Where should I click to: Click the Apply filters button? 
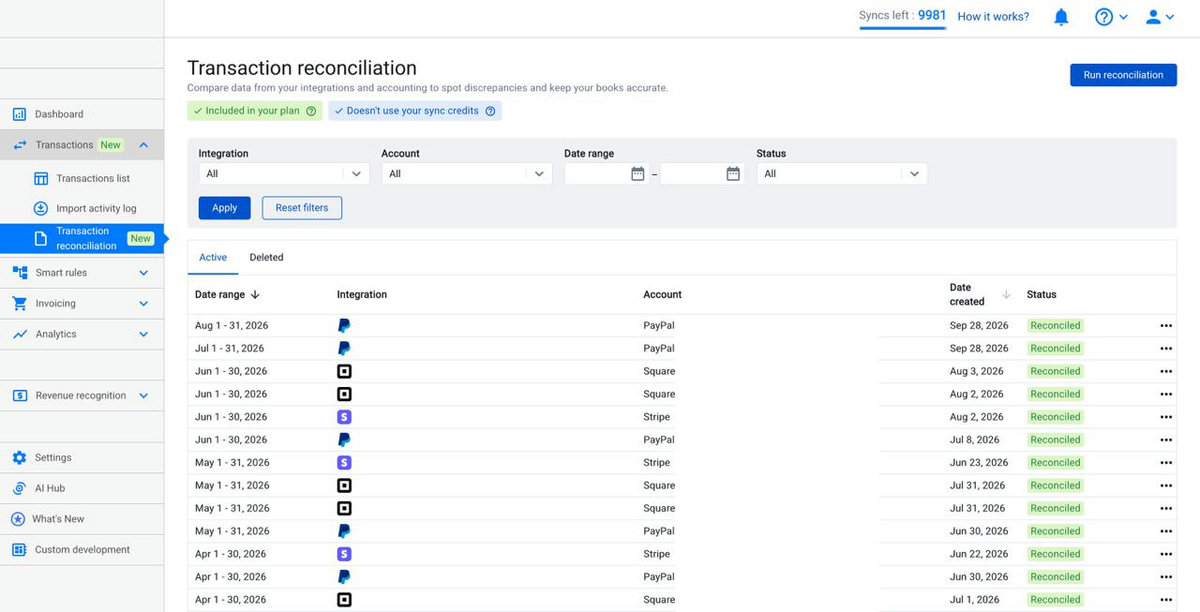225,208
